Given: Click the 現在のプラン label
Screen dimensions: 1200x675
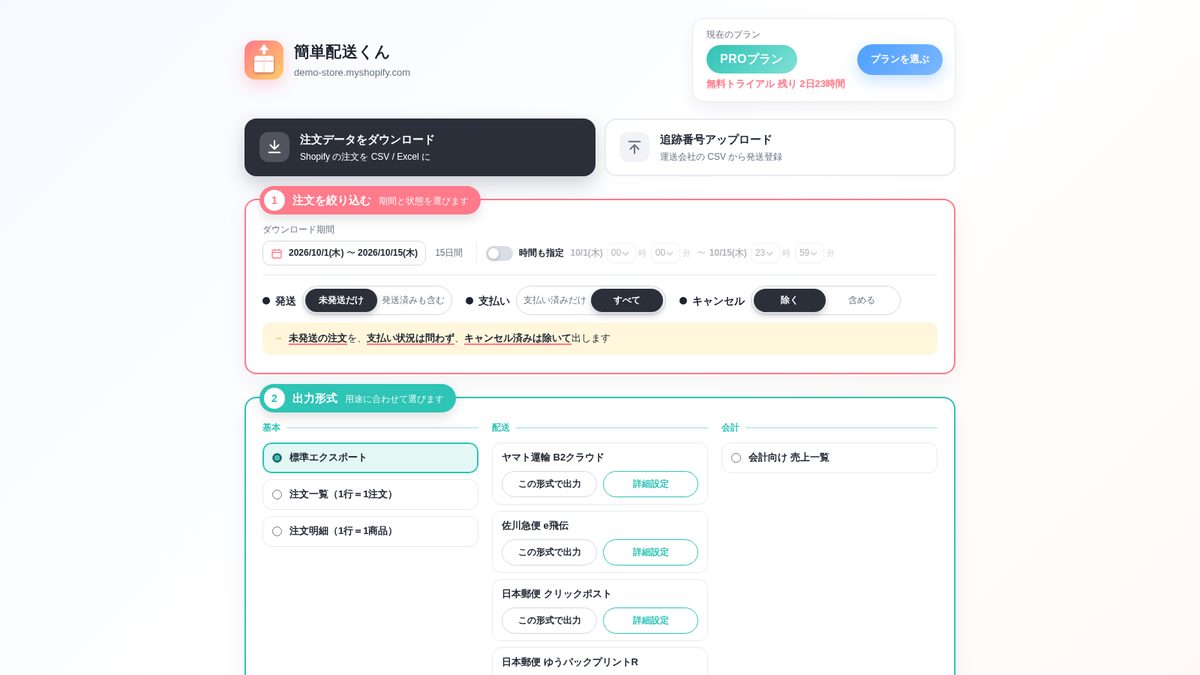Looking at the screenshot, I should (733, 34).
